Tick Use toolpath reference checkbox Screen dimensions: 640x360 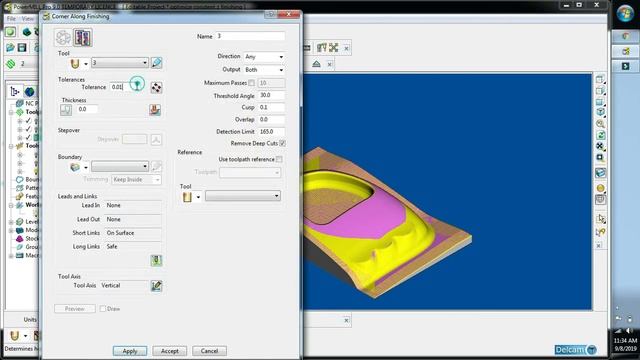click(279, 159)
